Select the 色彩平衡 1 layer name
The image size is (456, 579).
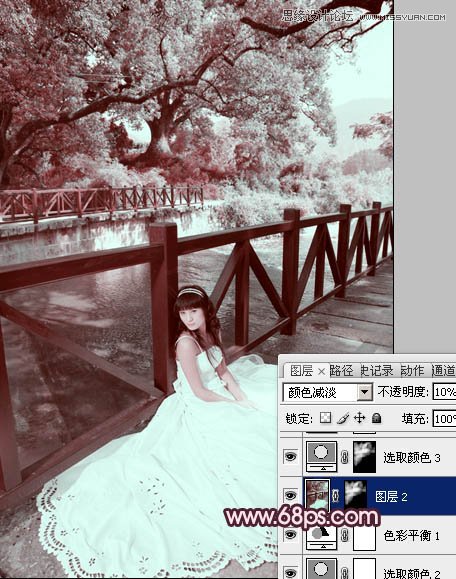(411, 535)
